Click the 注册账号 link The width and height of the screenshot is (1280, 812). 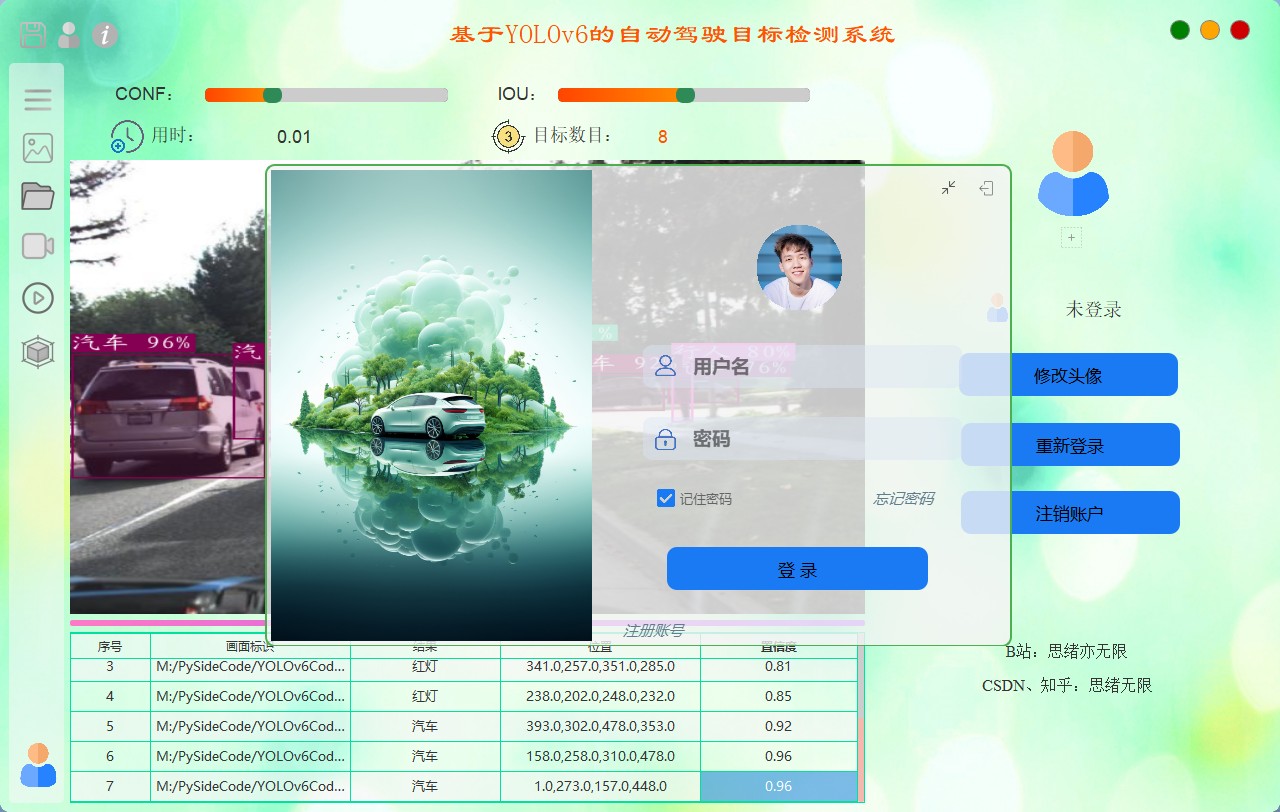click(654, 630)
